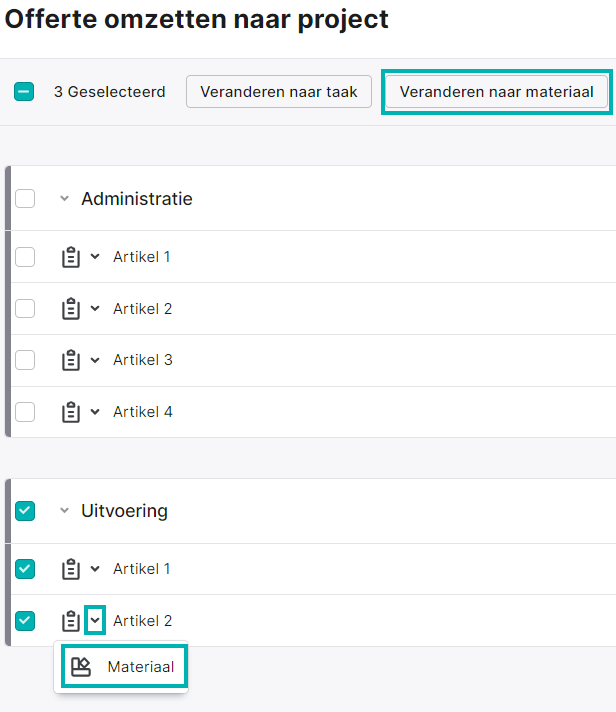Check the Administratie group checkbox
The height and width of the screenshot is (712, 616).
(25, 198)
